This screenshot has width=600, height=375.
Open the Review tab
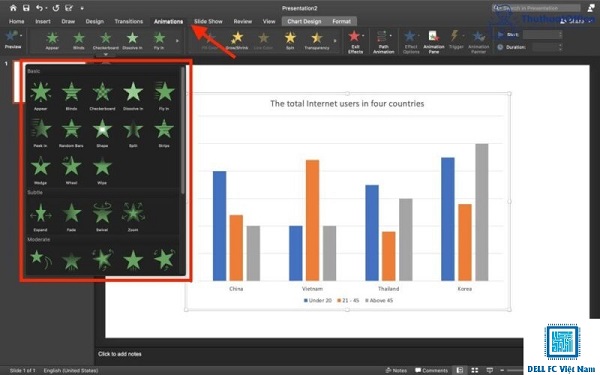coord(243,21)
